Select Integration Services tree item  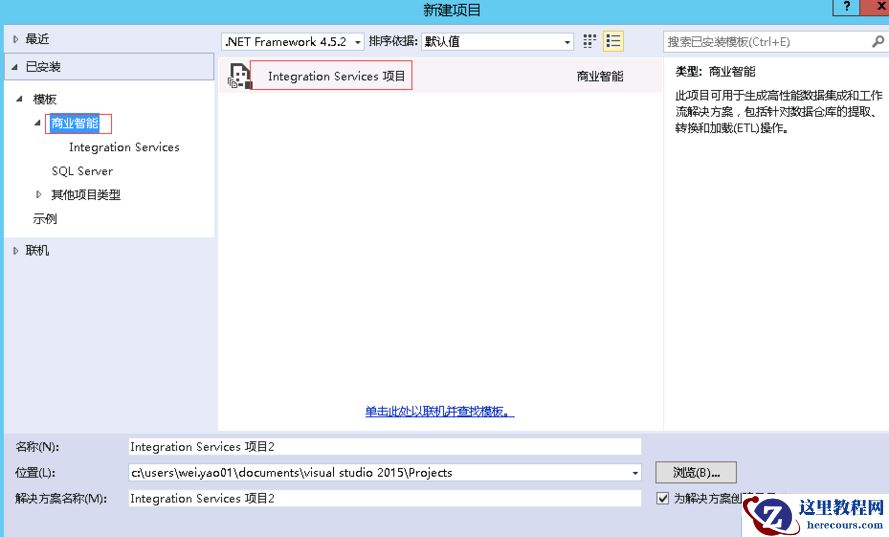[x=124, y=147]
